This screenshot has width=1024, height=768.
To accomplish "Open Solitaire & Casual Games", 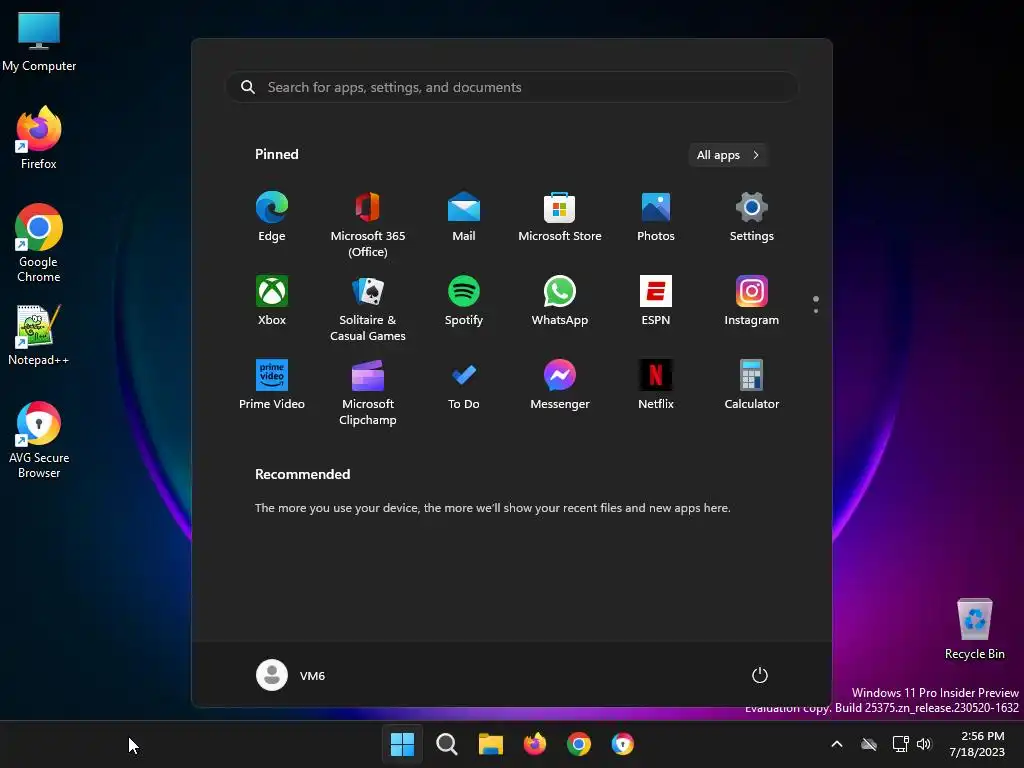I will [x=368, y=309].
